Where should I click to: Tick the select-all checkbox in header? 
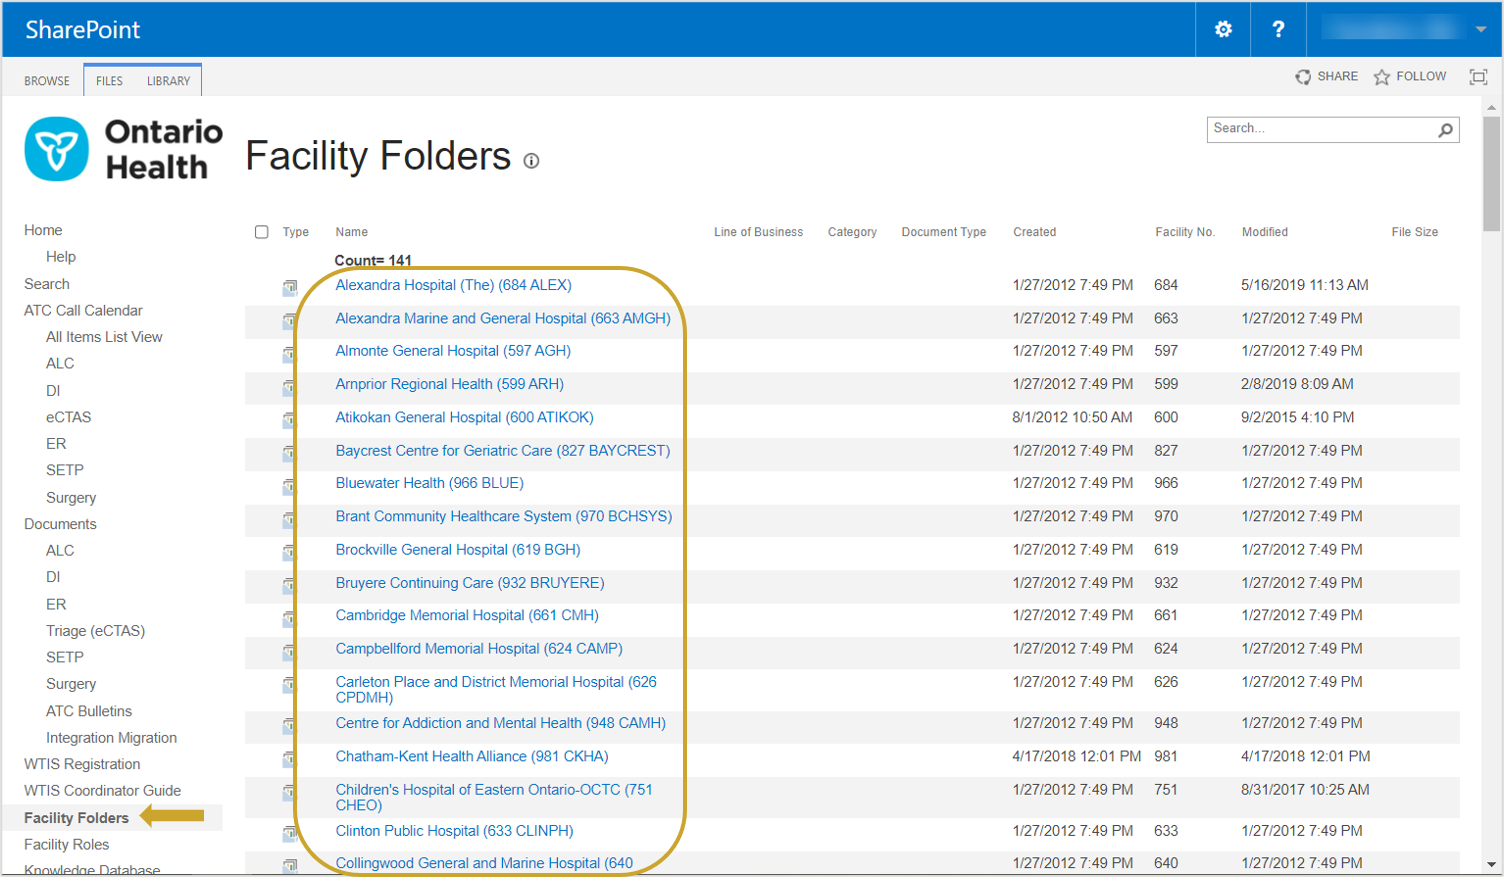point(262,232)
